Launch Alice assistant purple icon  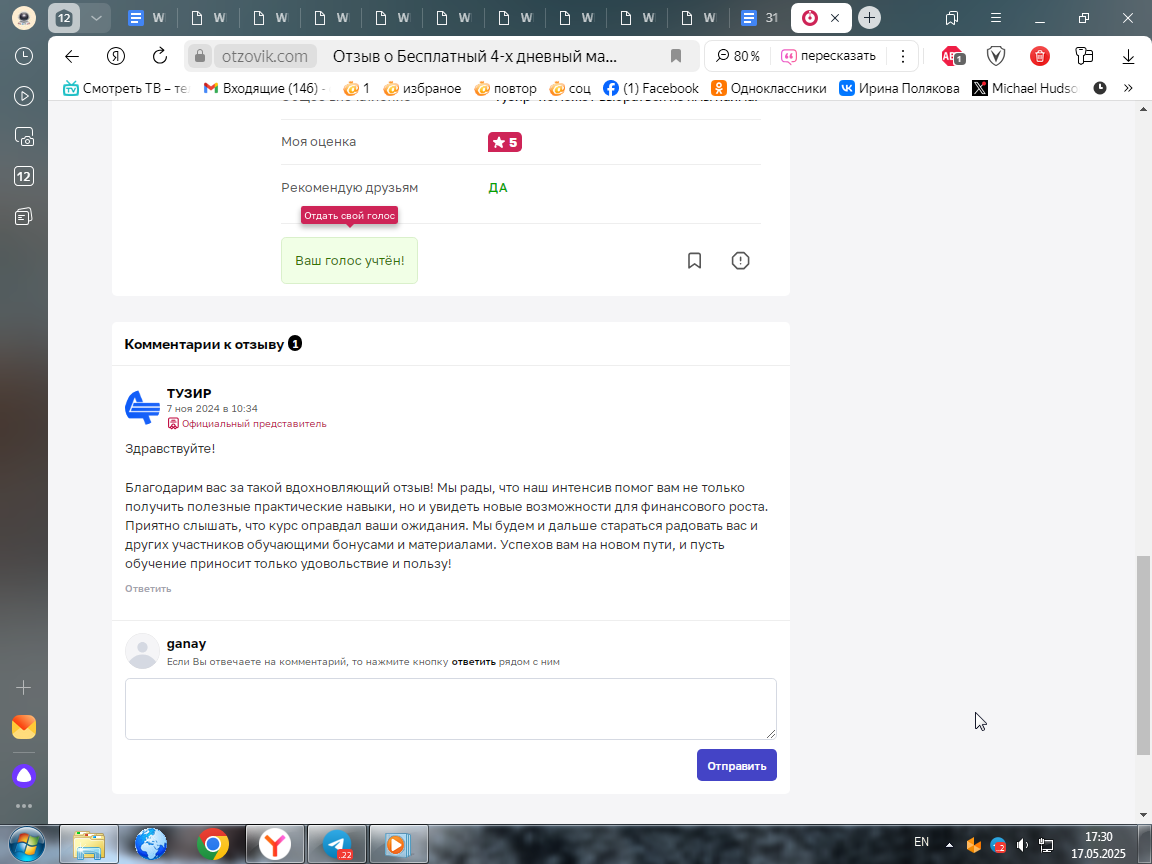click(x=24, y=775)
